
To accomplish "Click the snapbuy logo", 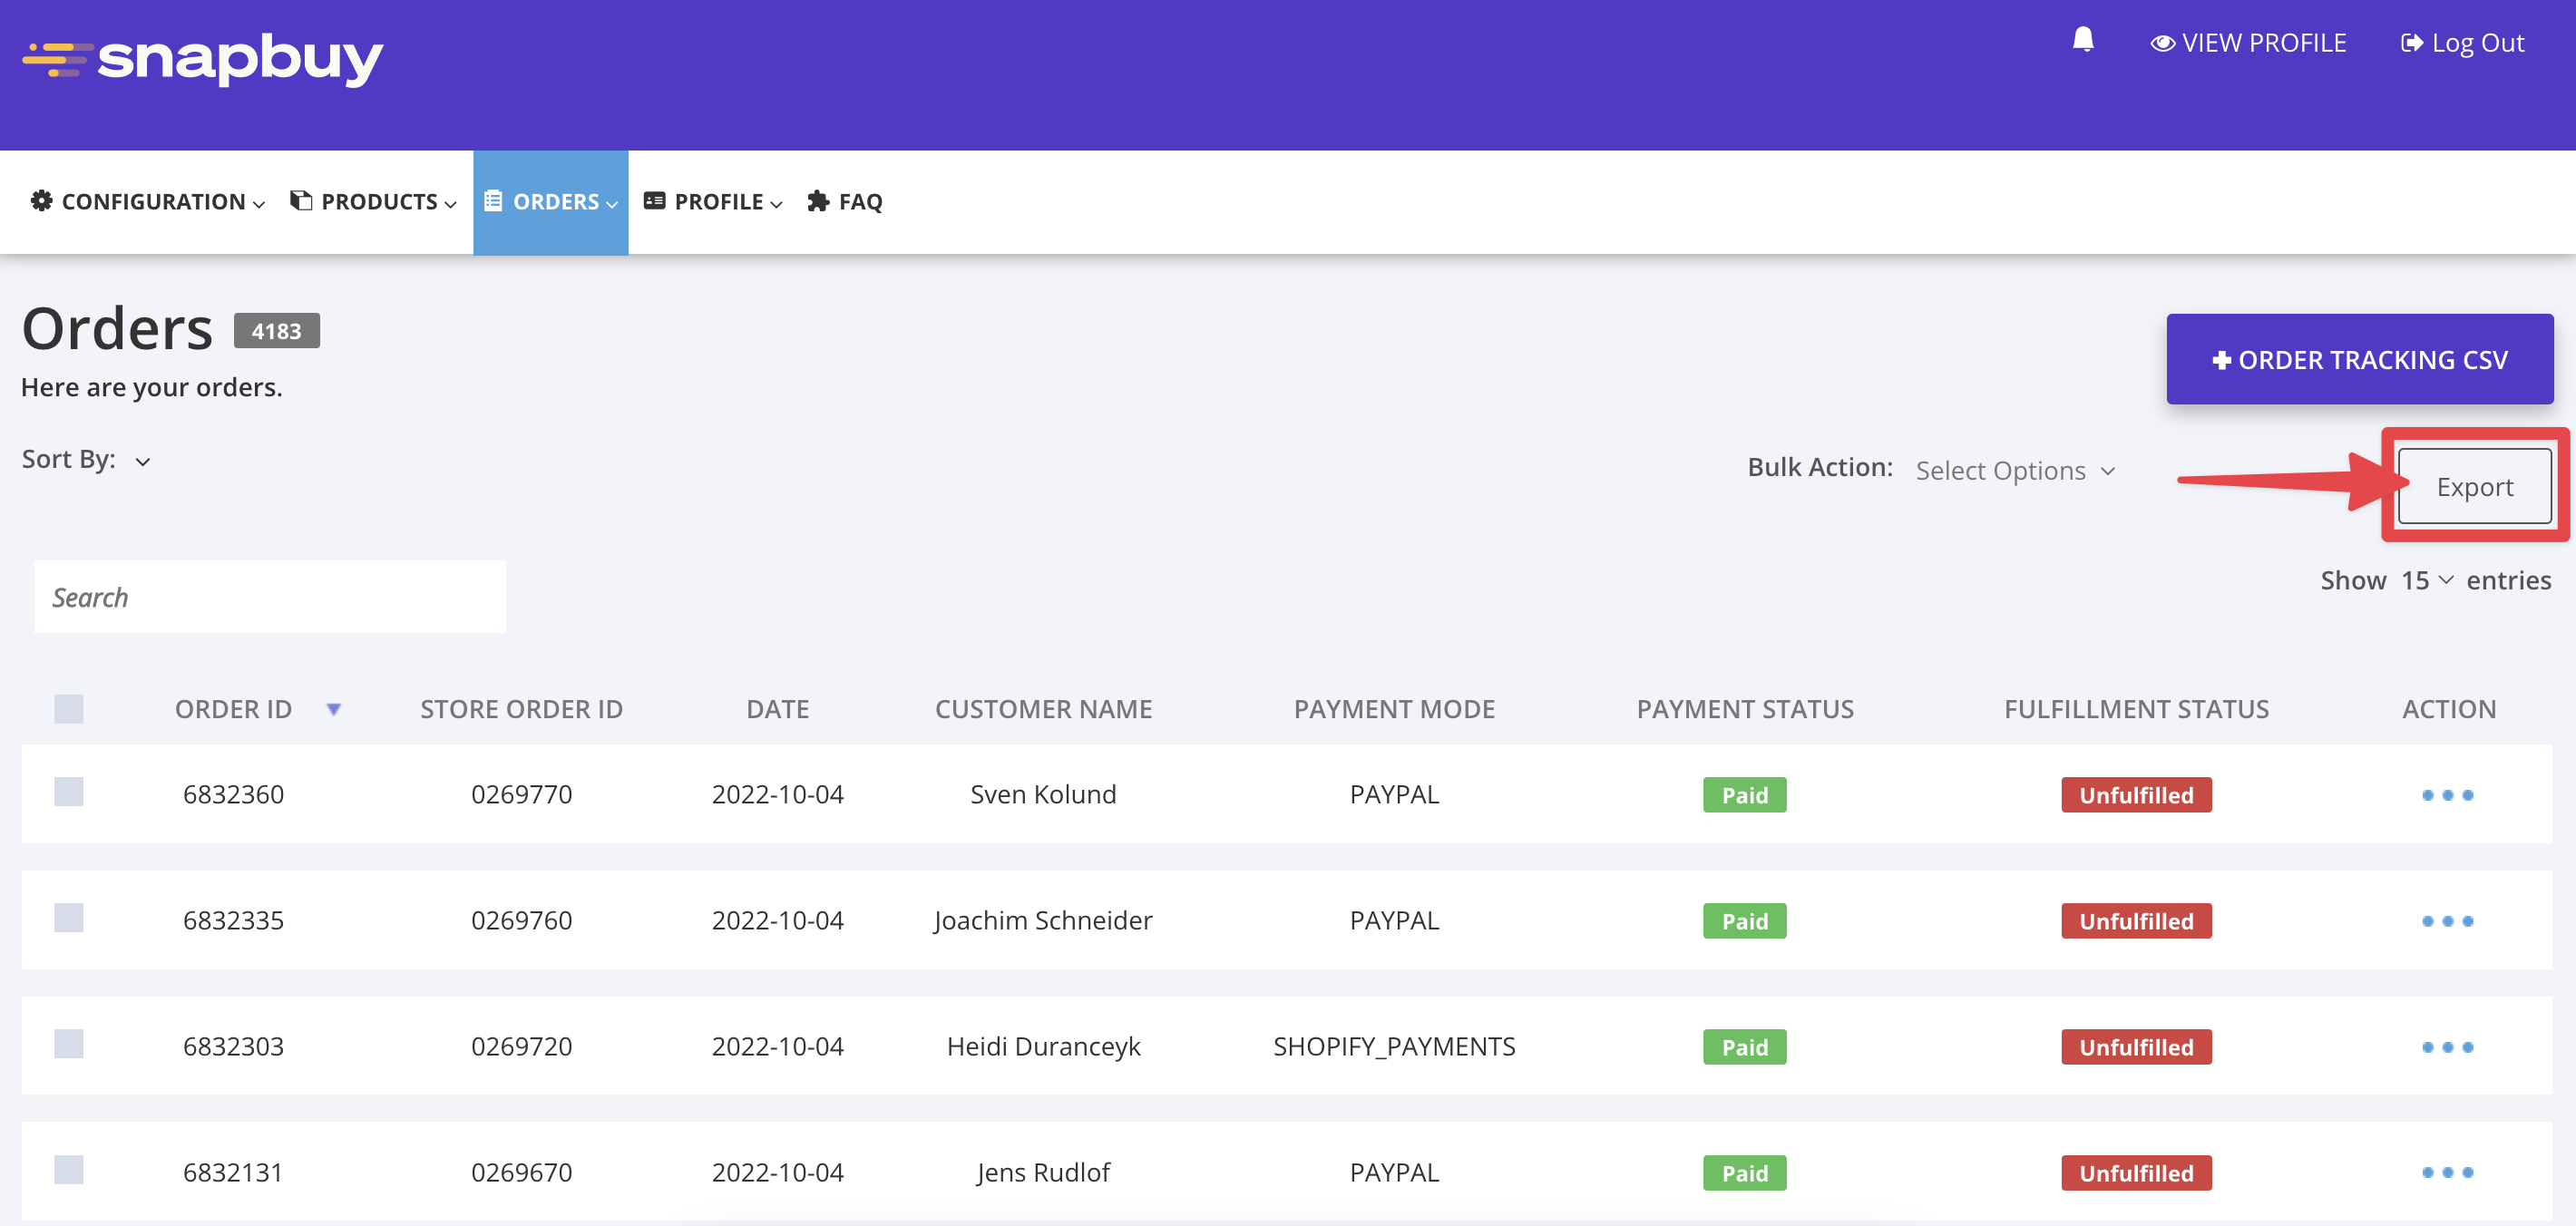I will pos(203,58).
